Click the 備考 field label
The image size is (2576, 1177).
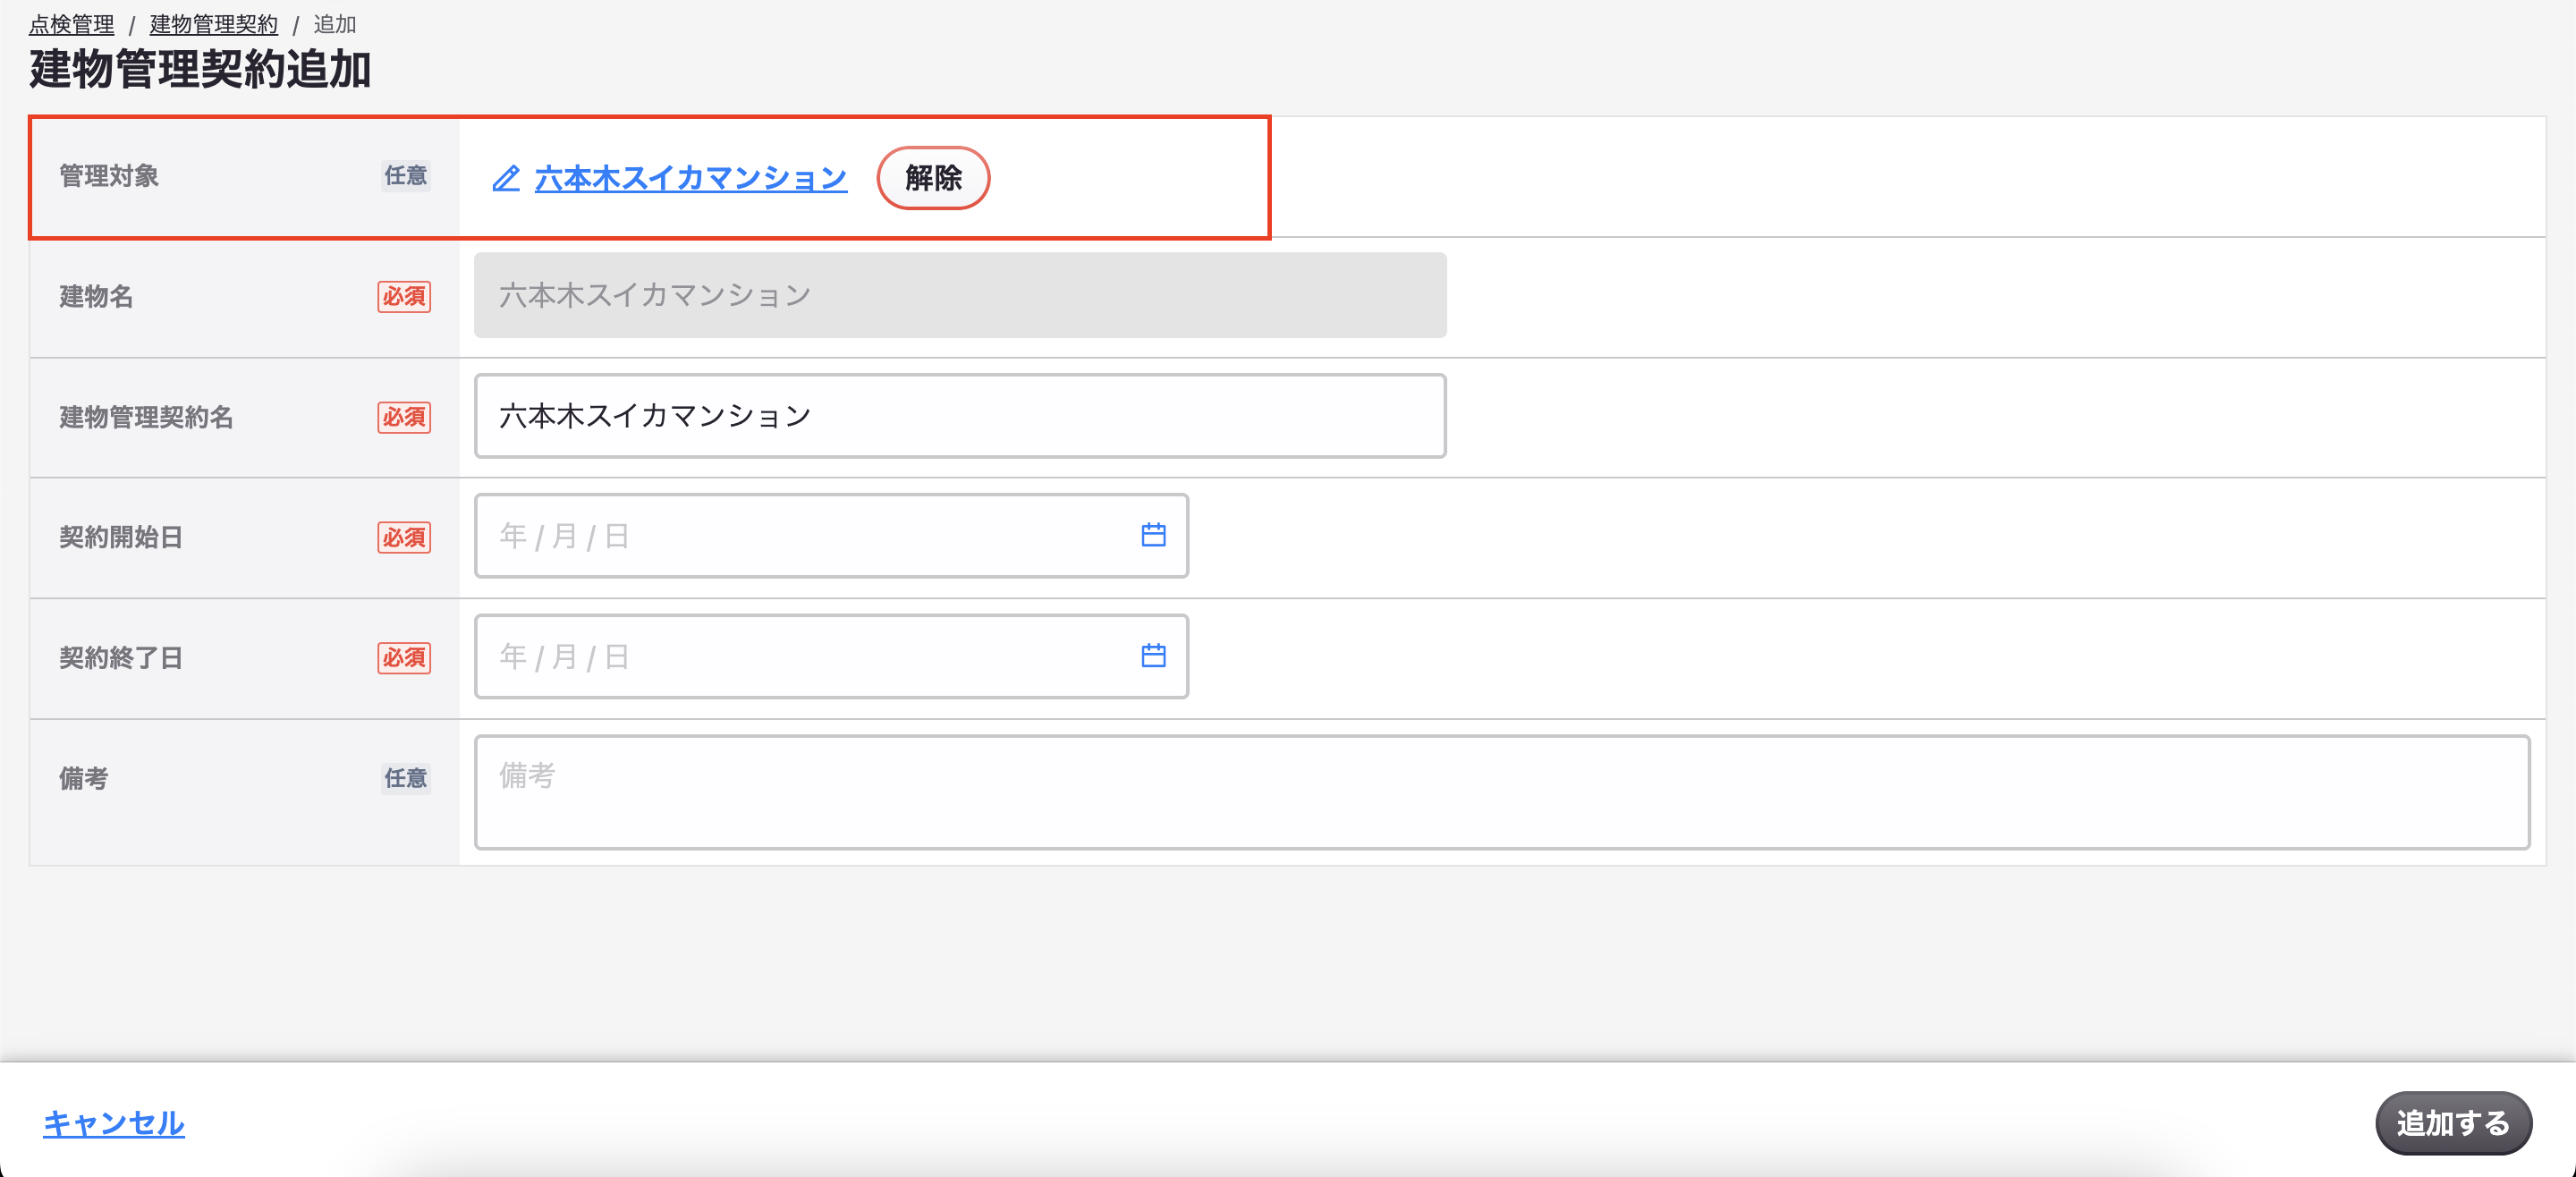click(84, 778)
